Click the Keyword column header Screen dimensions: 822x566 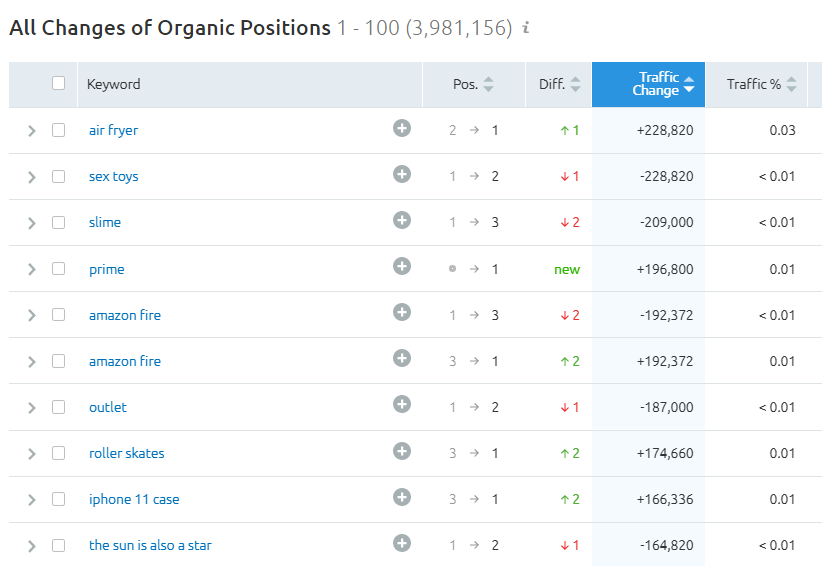[113, 84]
